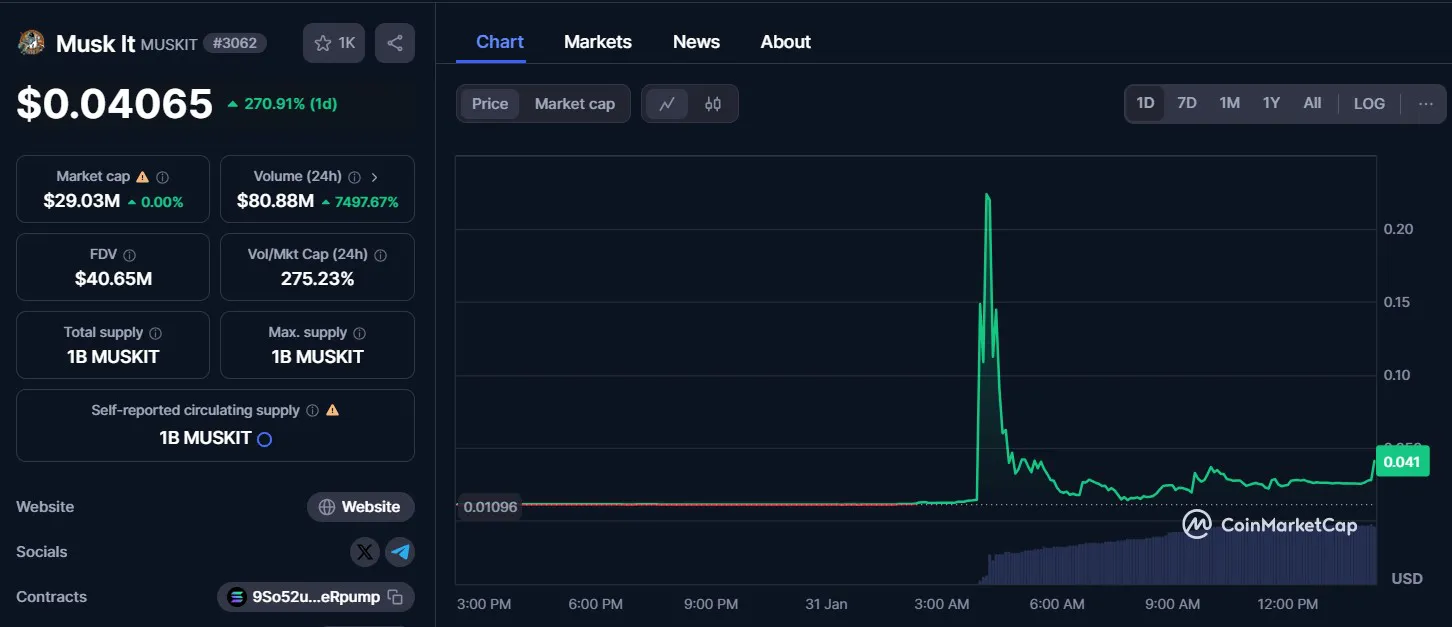
Task: Click the 0.01096 baseline price label
Action: 490,507
